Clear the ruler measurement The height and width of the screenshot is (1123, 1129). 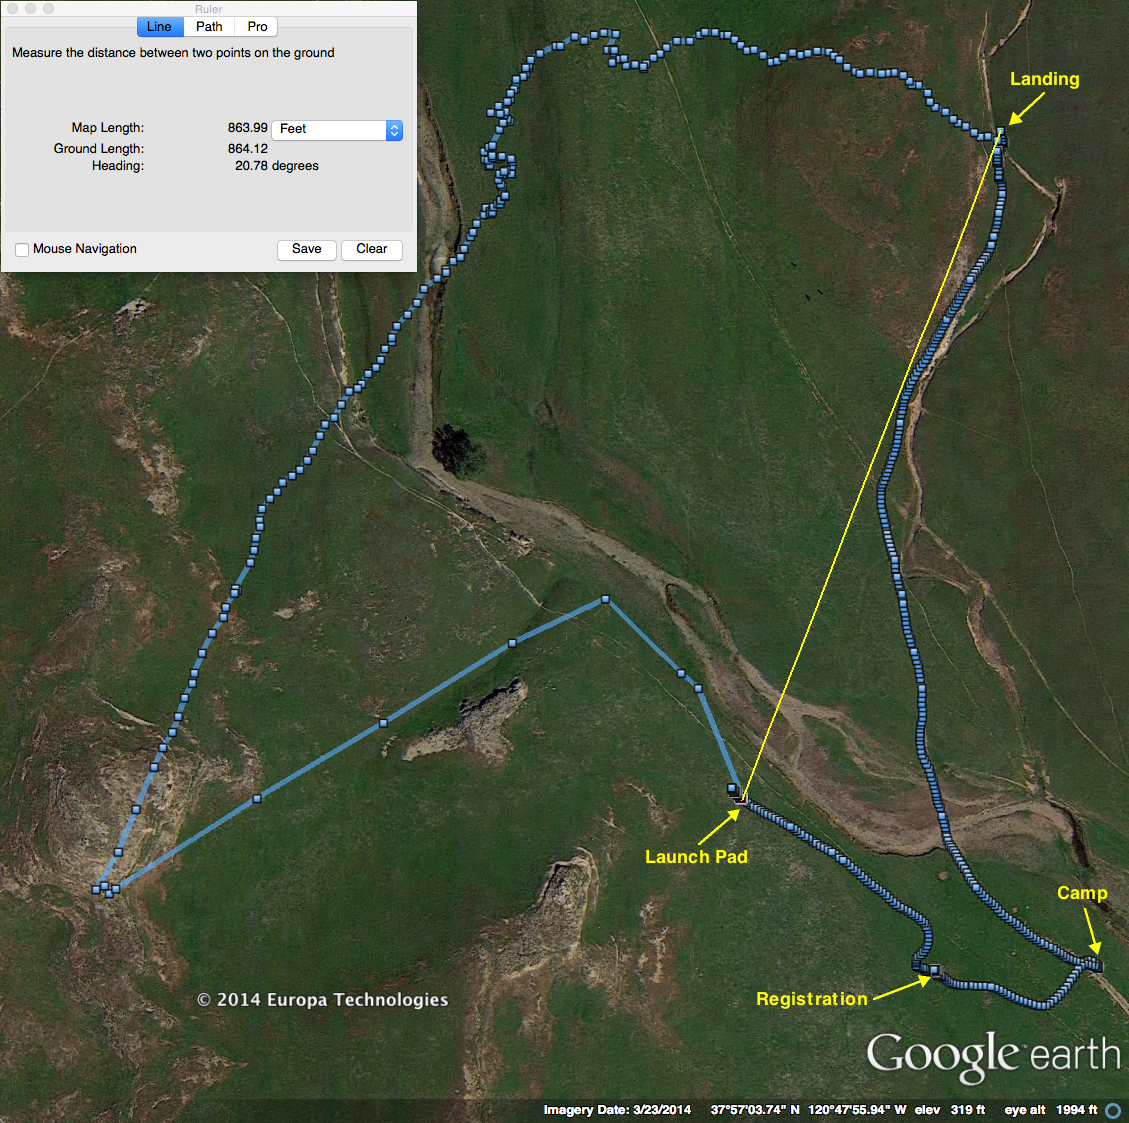coord(371,250)
